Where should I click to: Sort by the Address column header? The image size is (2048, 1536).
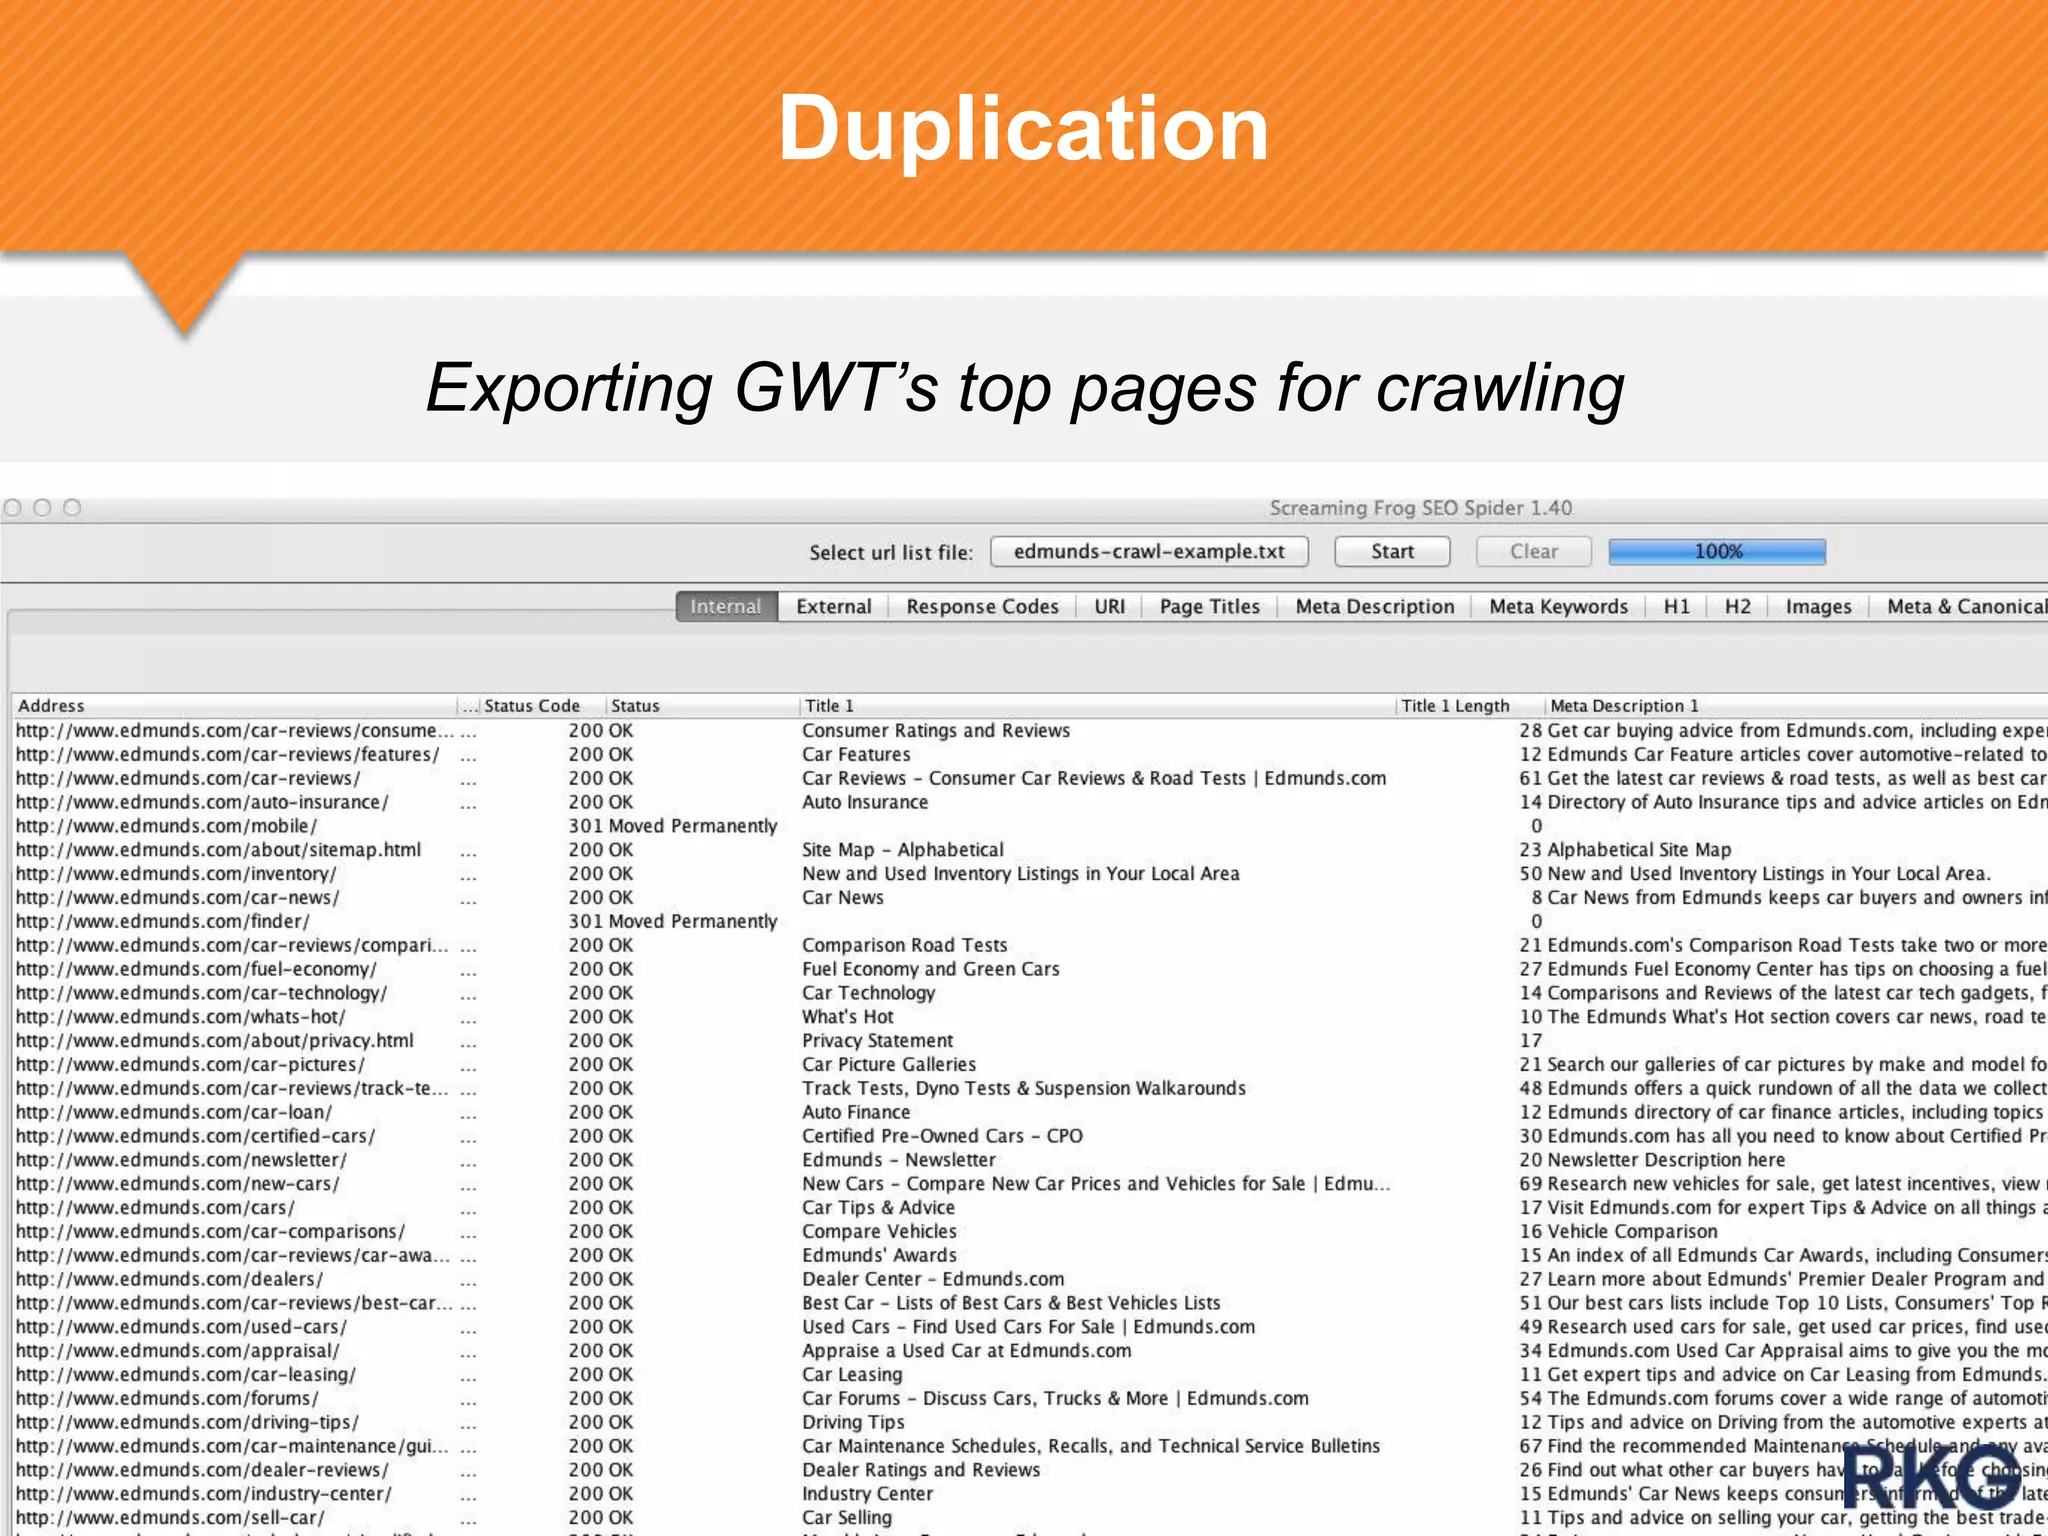tap(235, 705)
